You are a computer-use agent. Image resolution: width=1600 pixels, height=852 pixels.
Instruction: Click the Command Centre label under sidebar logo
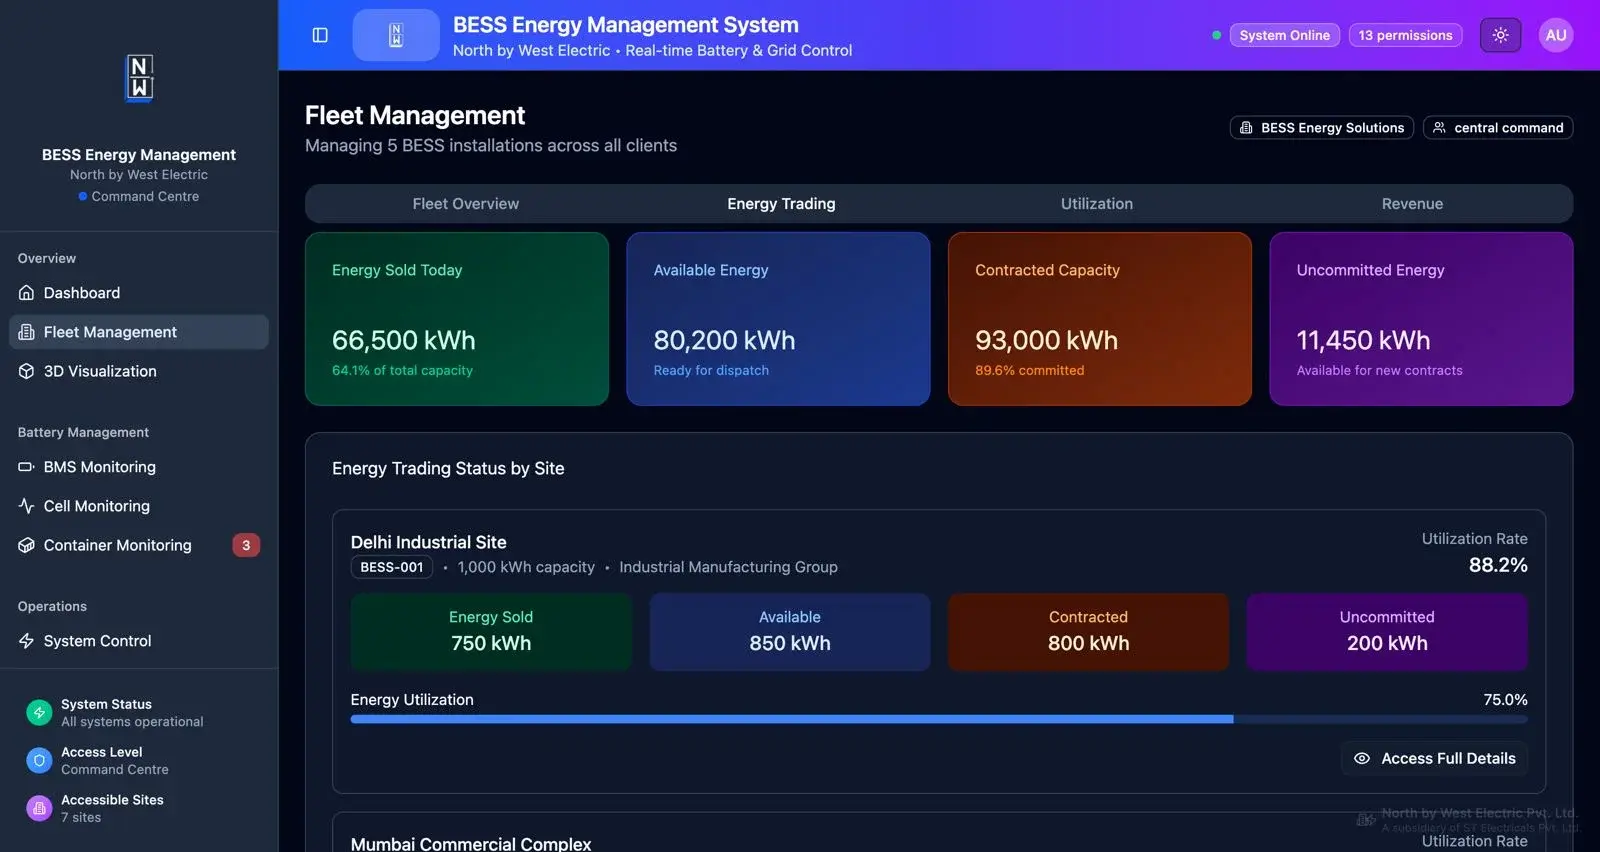click(145, 197)
